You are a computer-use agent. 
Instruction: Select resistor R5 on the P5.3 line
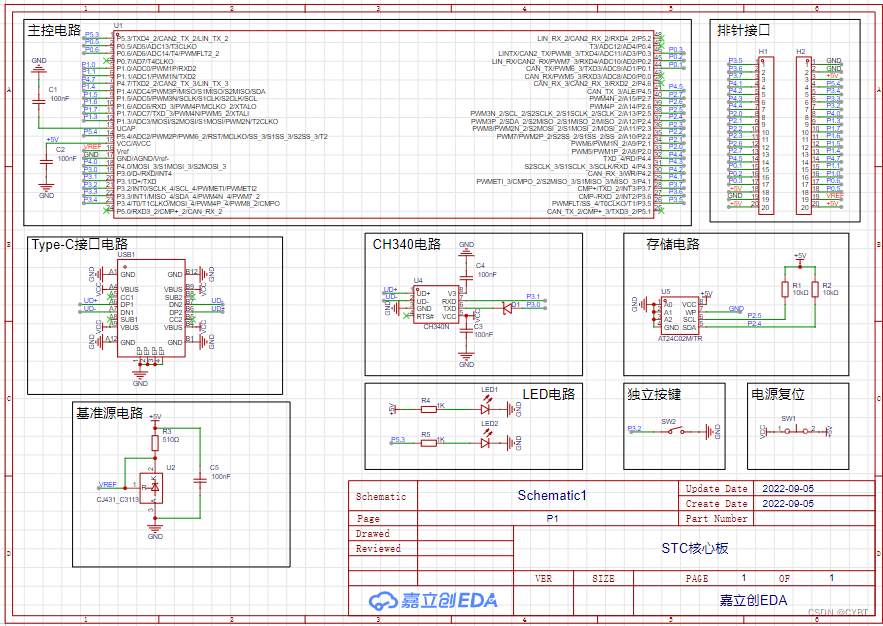click(x=429, y=444)
